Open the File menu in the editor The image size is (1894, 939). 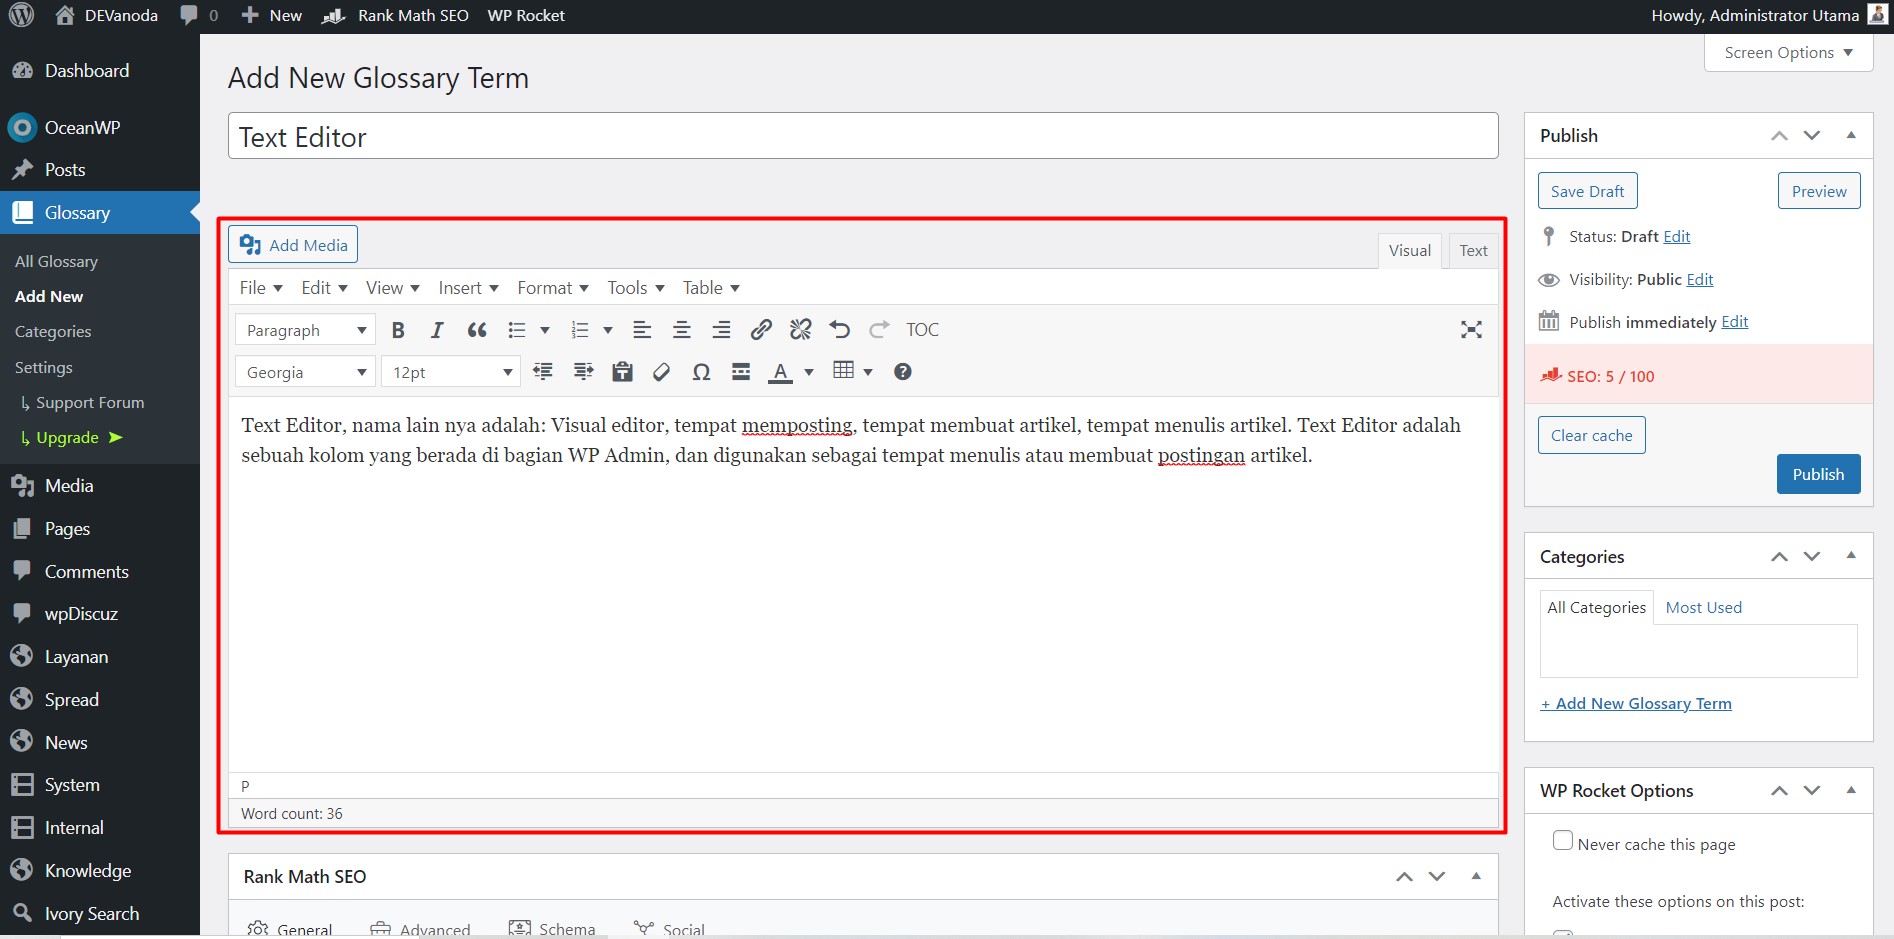tap(261, 288)
